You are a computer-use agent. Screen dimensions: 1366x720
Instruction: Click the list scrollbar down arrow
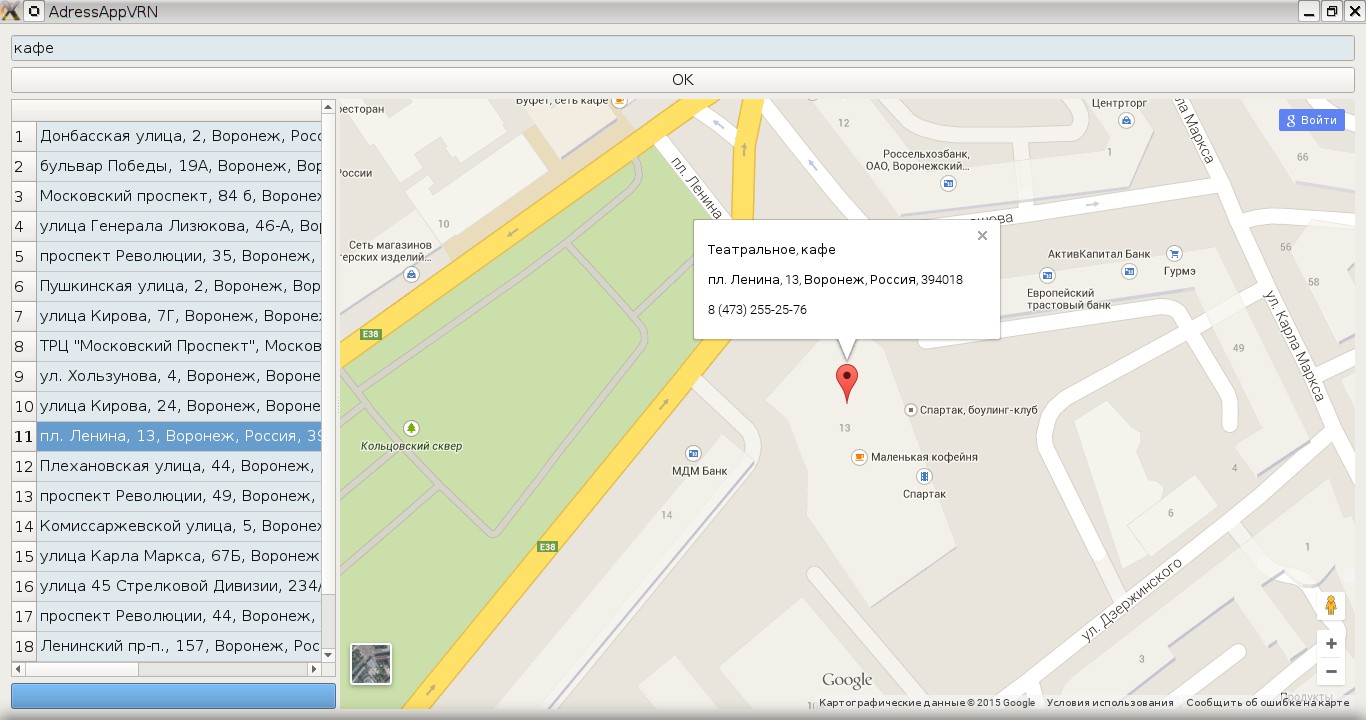click(328, 655)
